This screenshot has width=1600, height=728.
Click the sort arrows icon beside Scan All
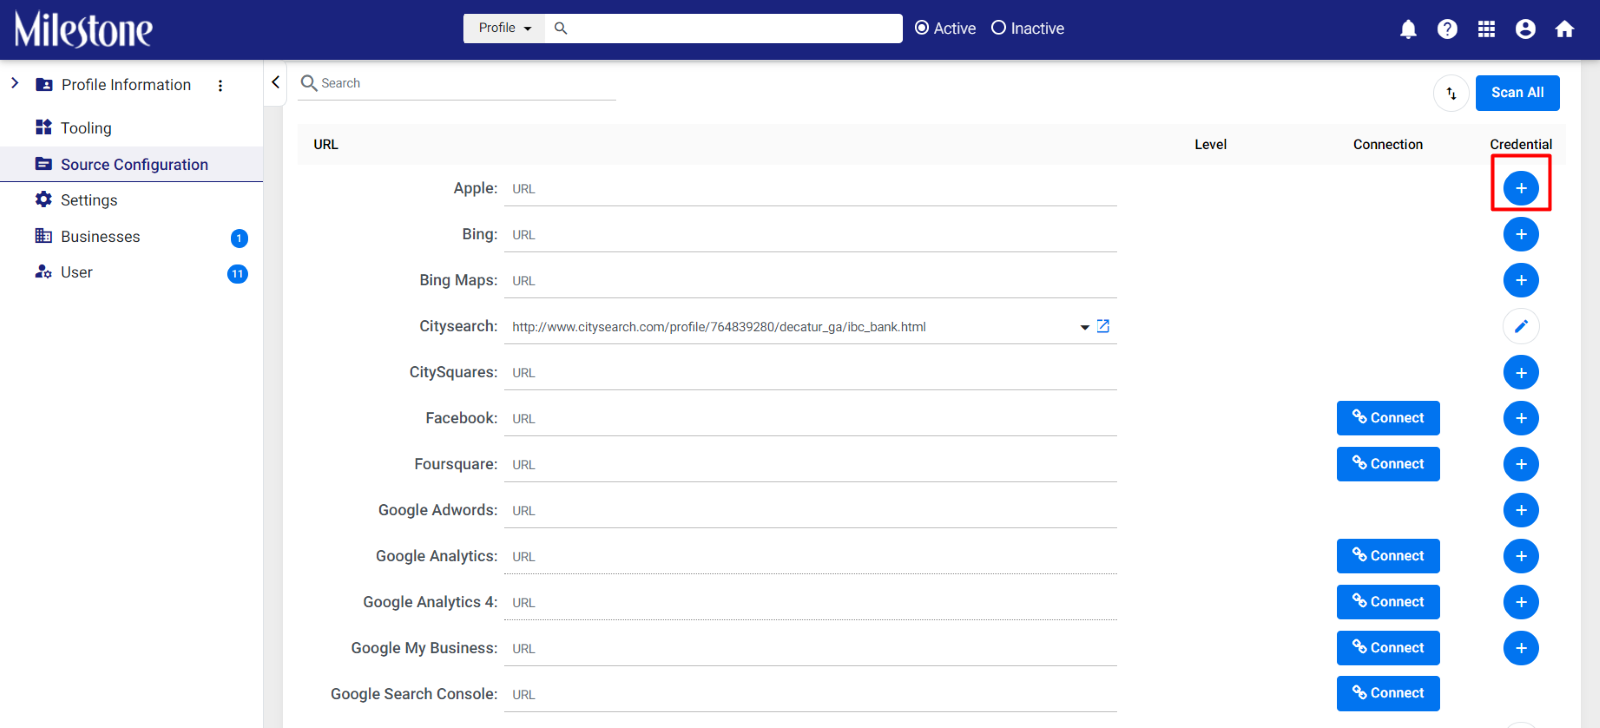click(x=1451, y=93)
